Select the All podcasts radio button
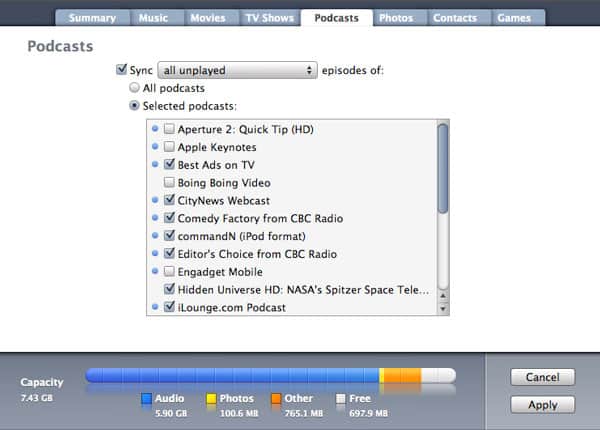The height and width of the screenshot is (430, 600). coord(134,88)
